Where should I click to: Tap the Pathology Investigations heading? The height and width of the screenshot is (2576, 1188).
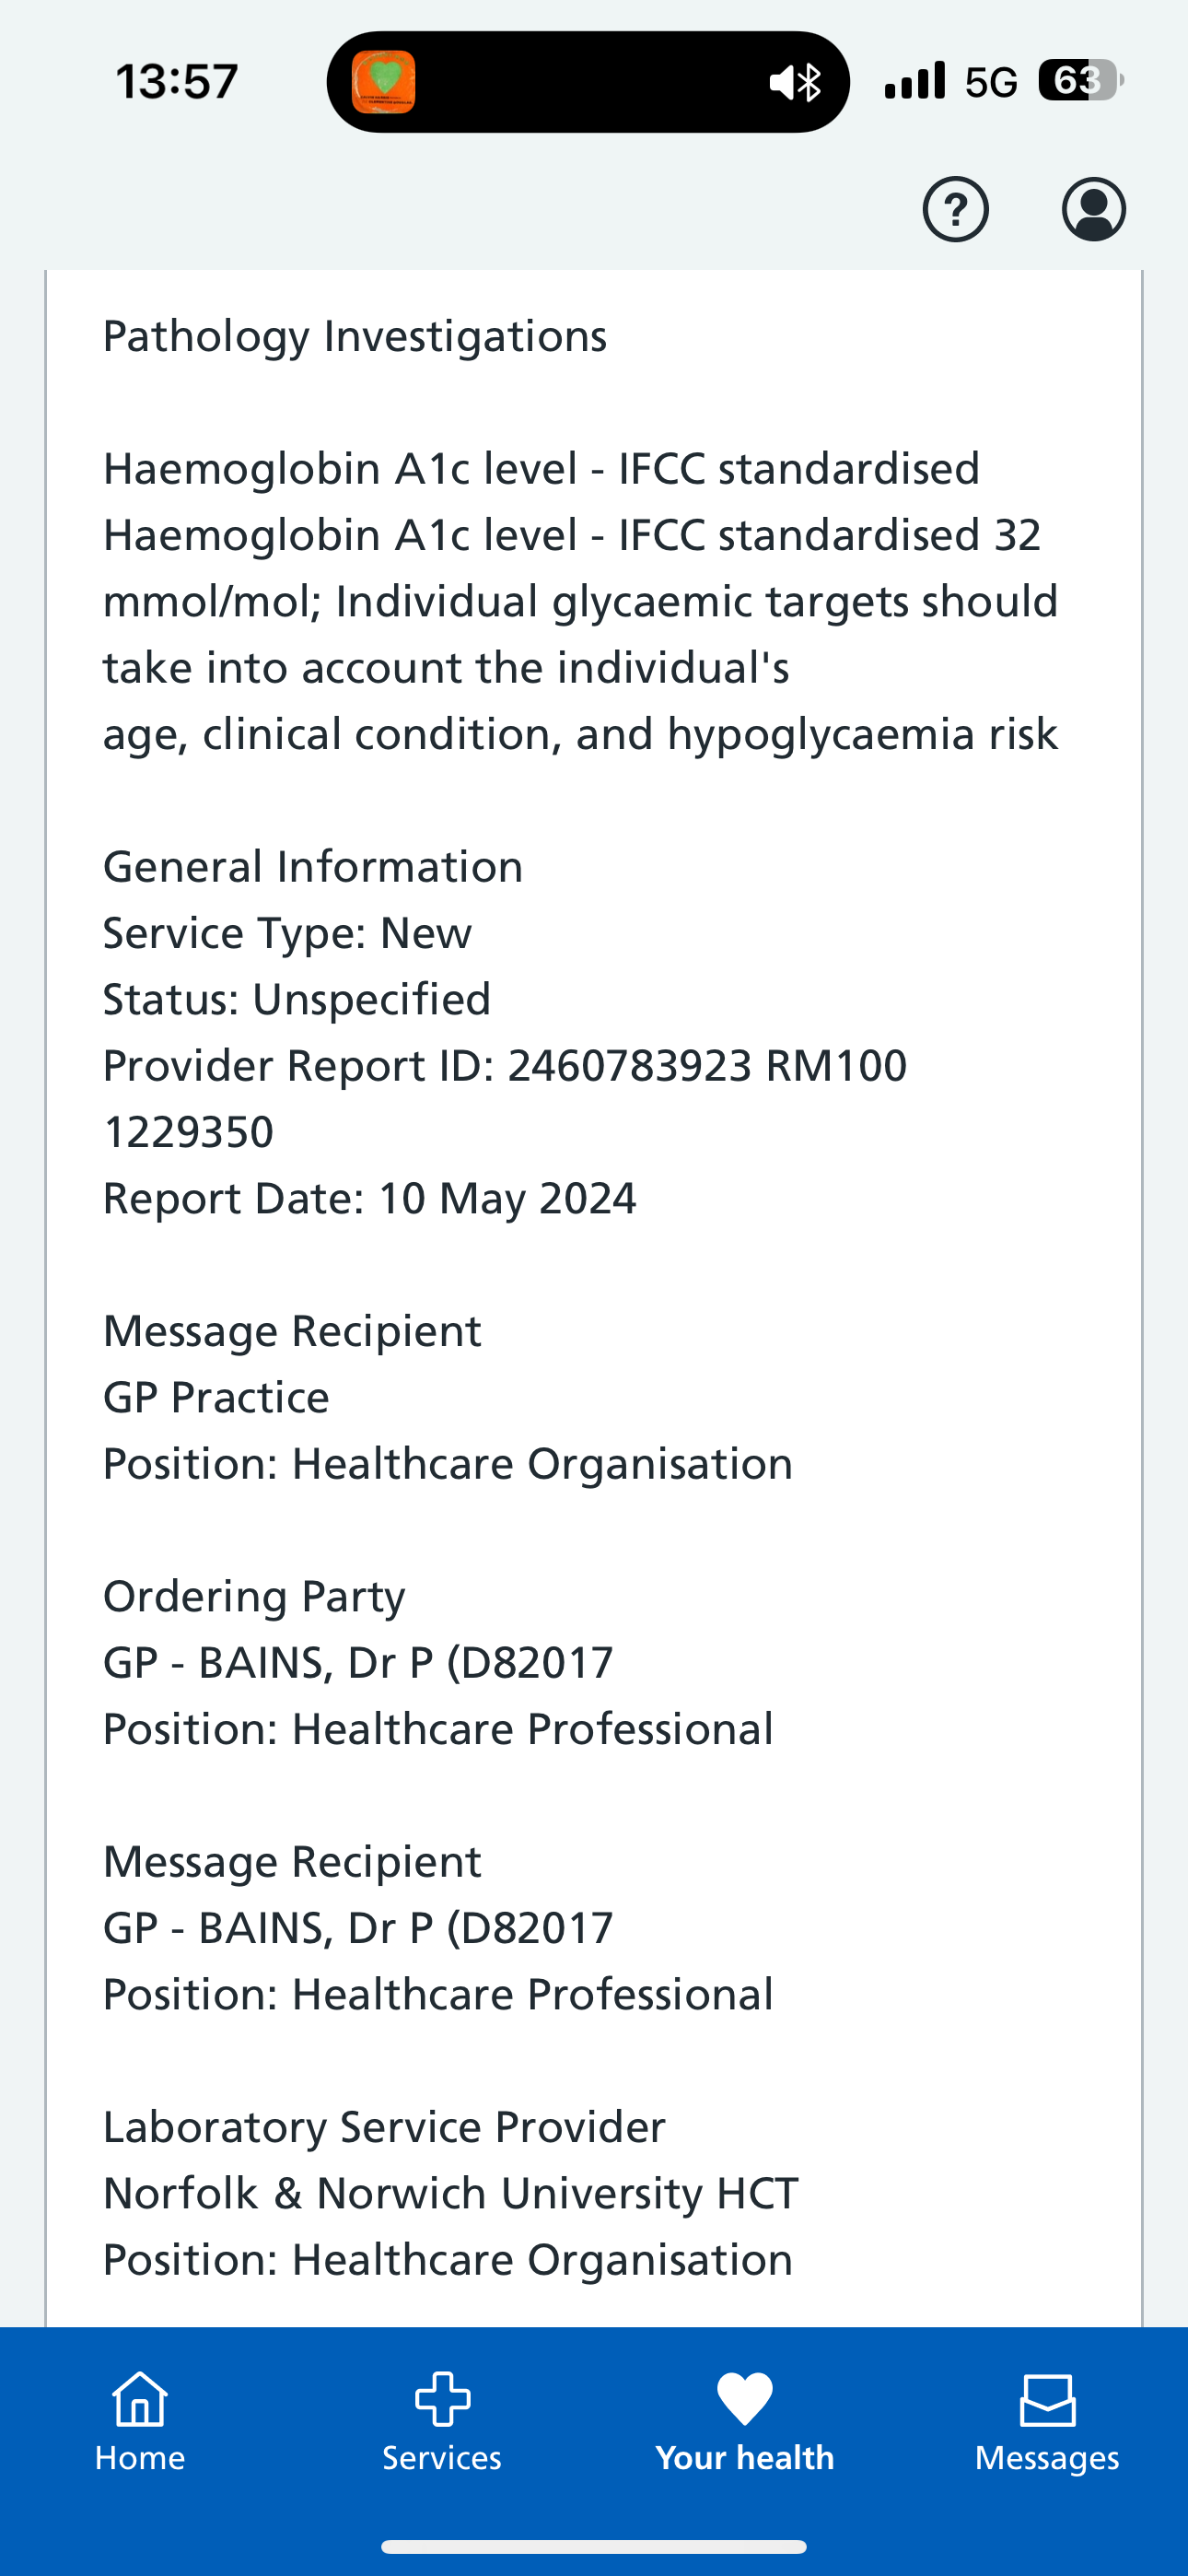pos(355,336)
